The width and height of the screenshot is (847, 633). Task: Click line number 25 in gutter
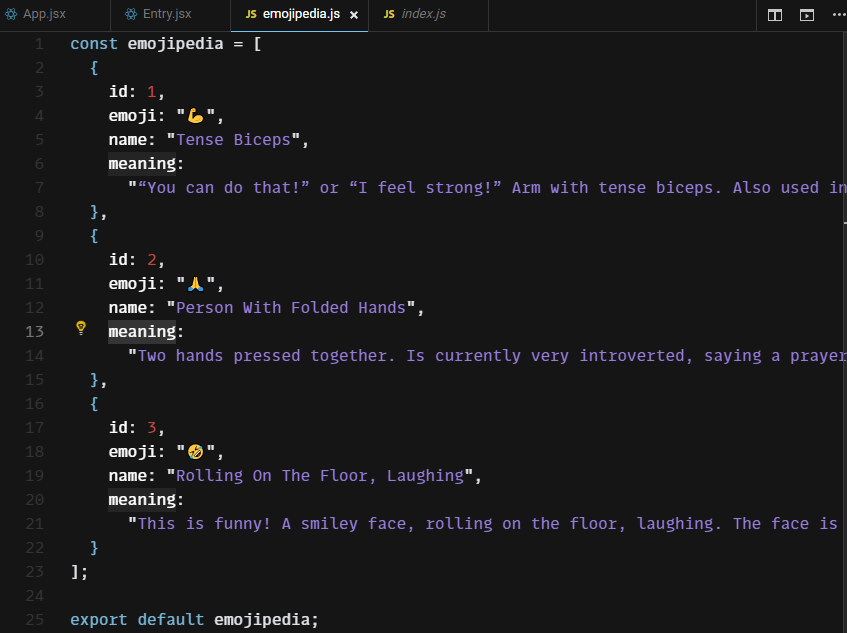coord(35,619)
